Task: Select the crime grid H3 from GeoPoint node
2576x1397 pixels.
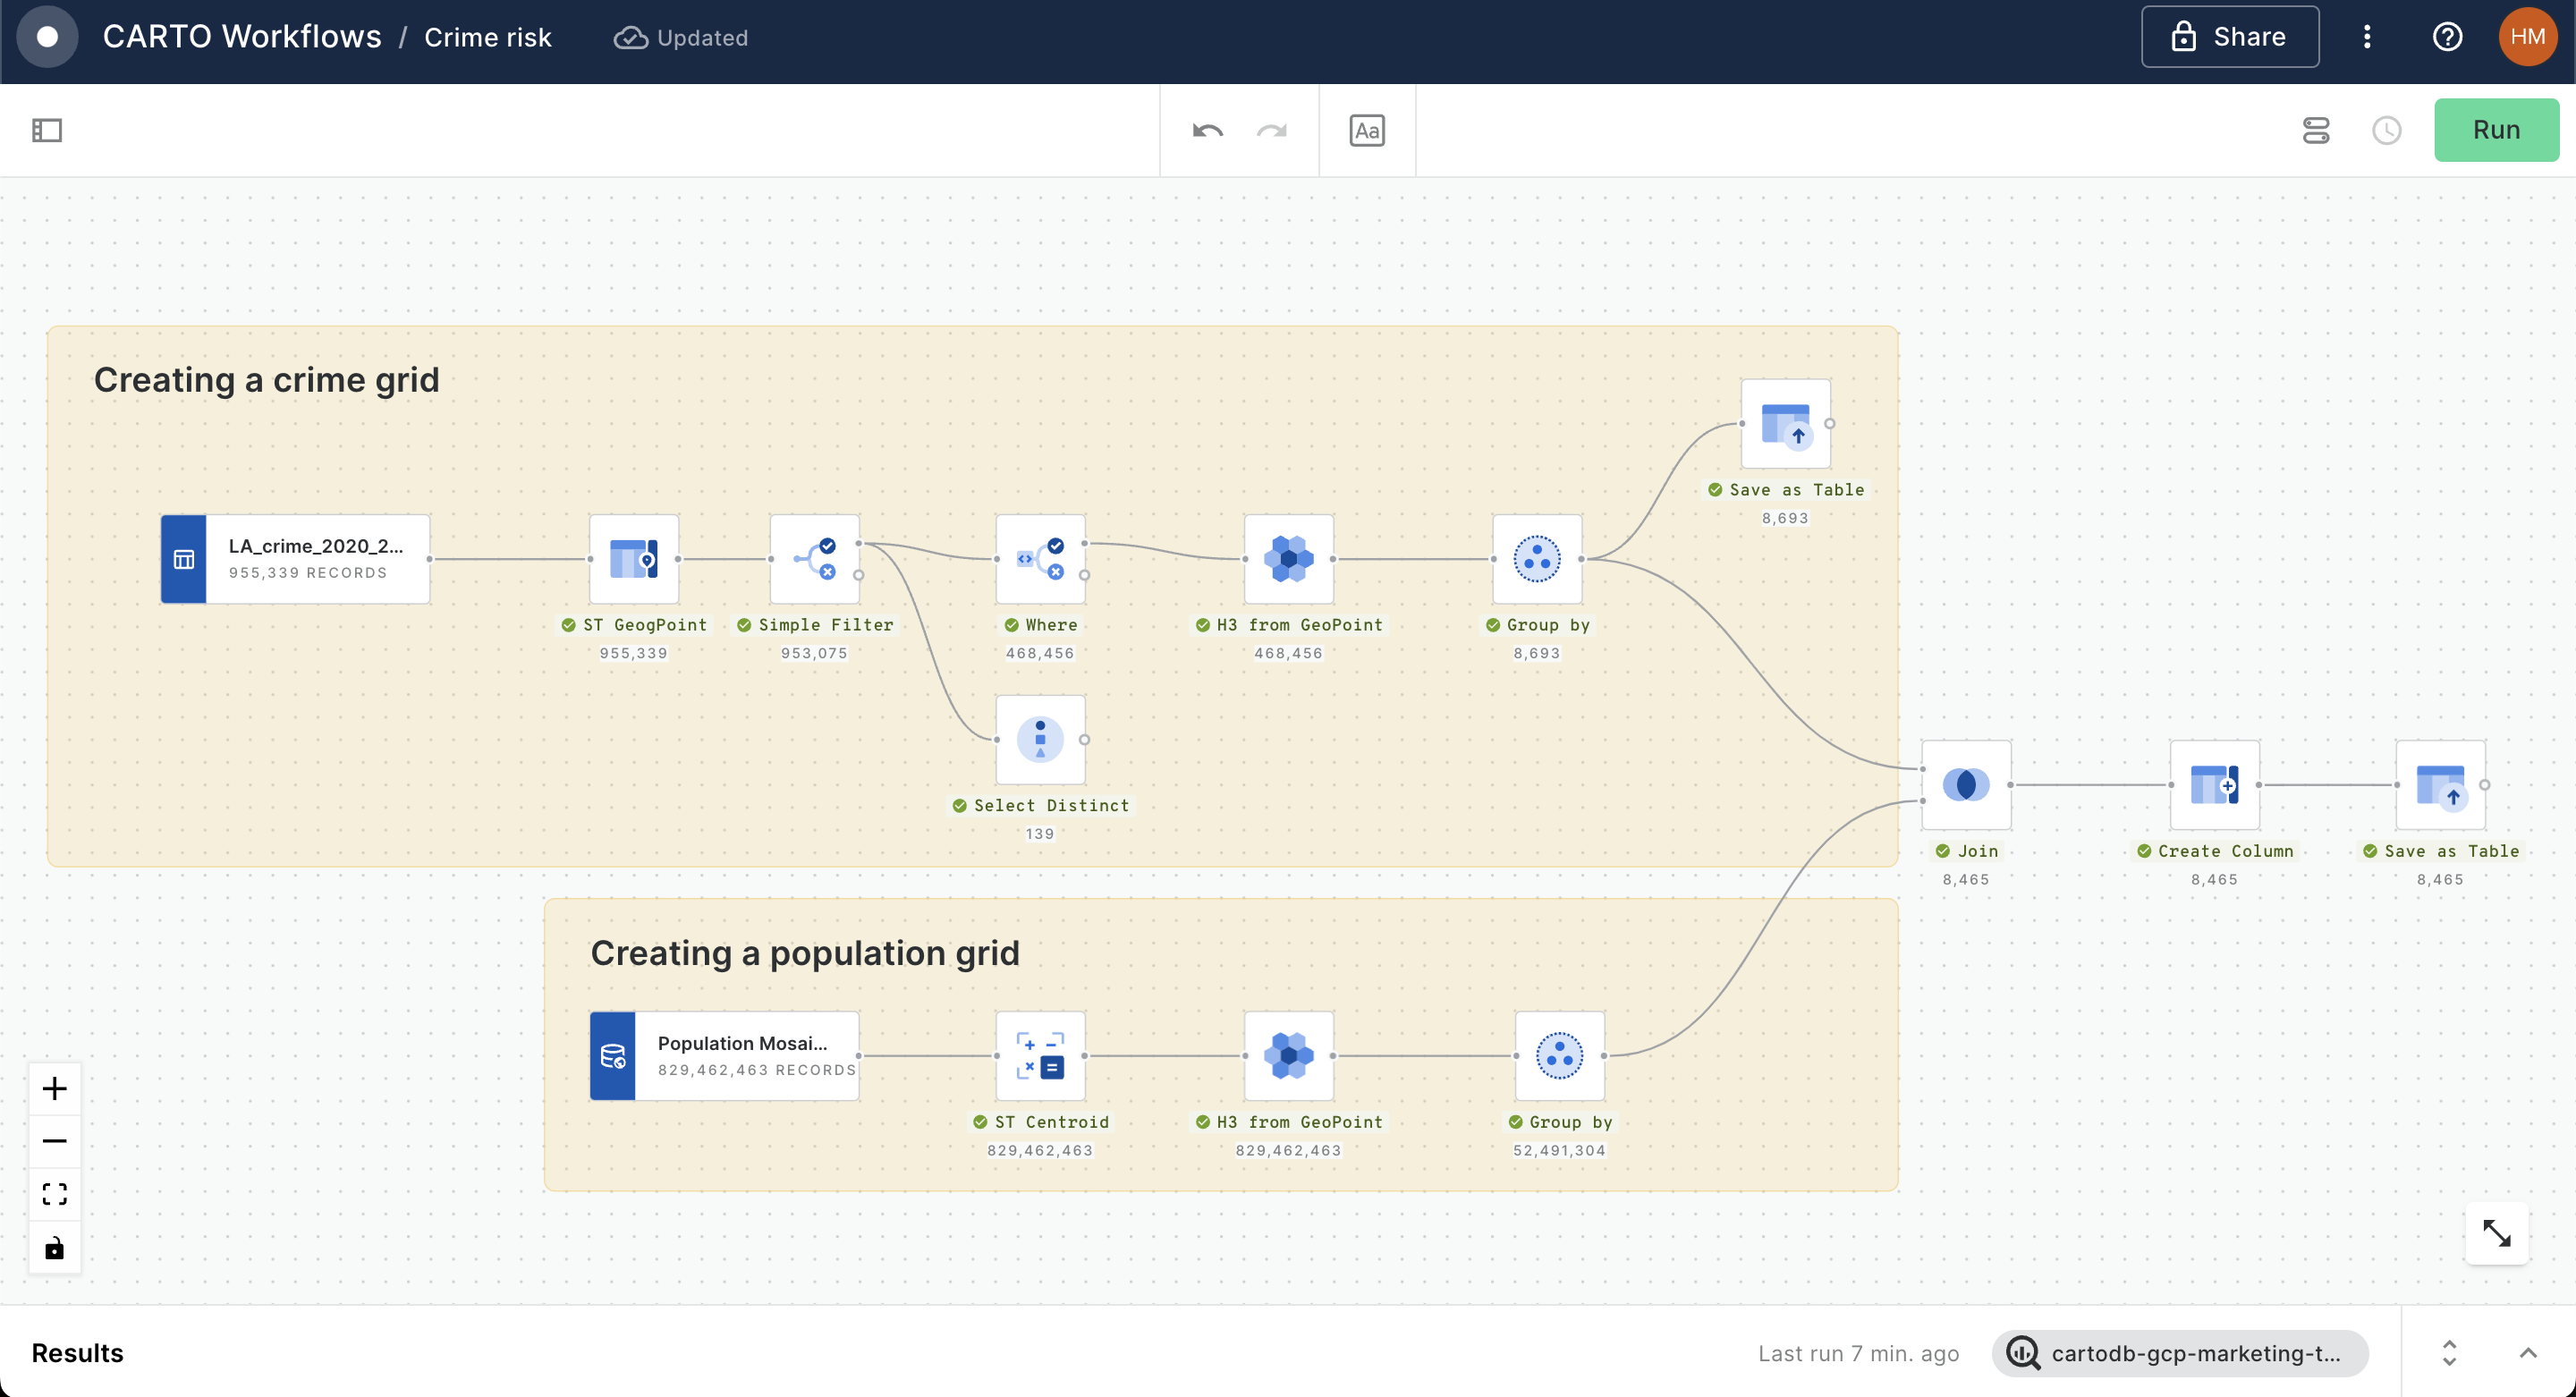Action: [1289, 559]
